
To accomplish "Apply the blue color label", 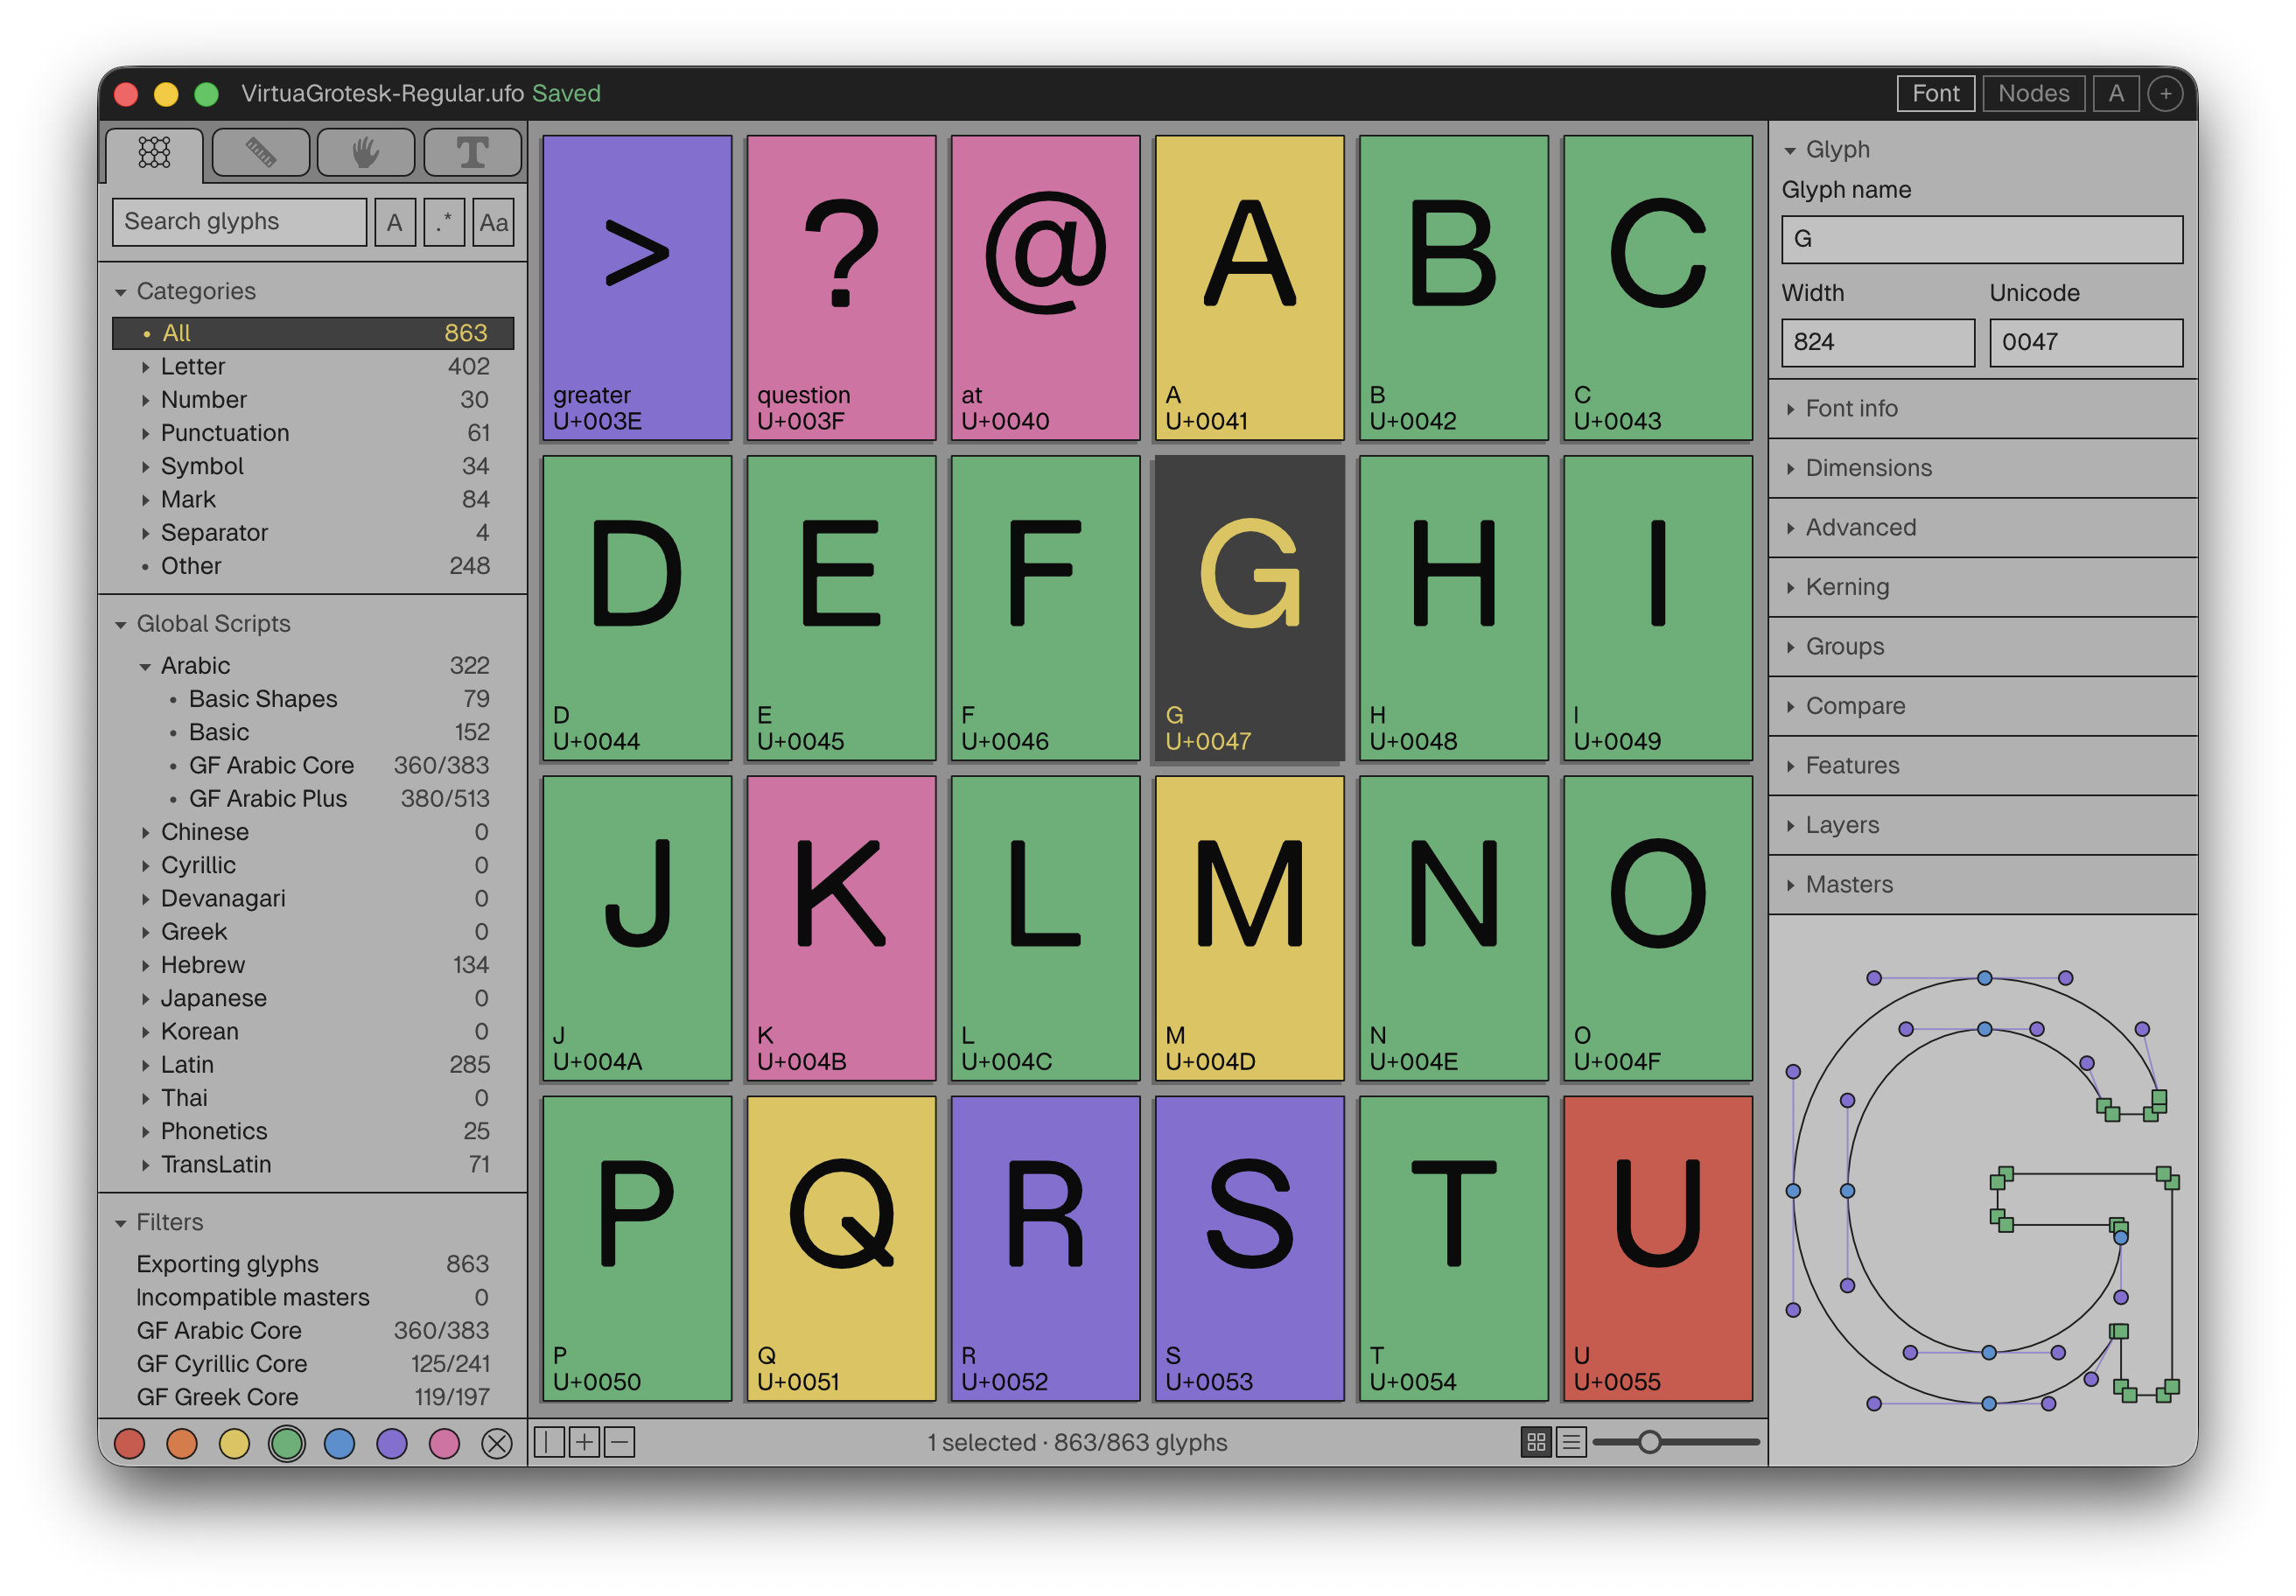I will coord(340,1443).
